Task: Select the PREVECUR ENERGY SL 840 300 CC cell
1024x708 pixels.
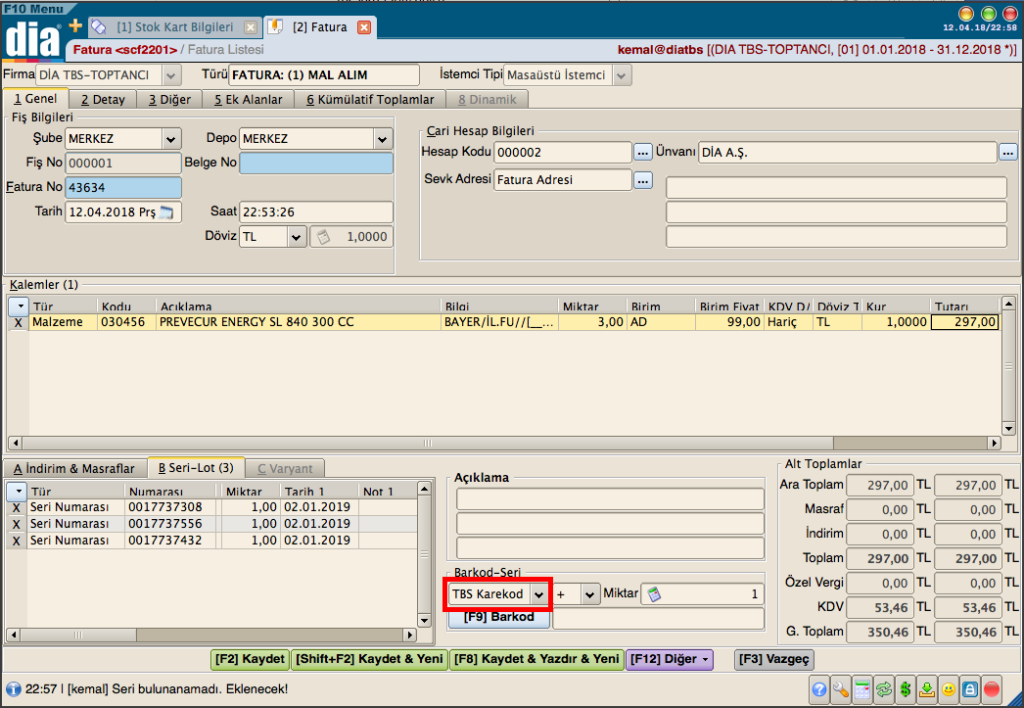Action: 298,322
